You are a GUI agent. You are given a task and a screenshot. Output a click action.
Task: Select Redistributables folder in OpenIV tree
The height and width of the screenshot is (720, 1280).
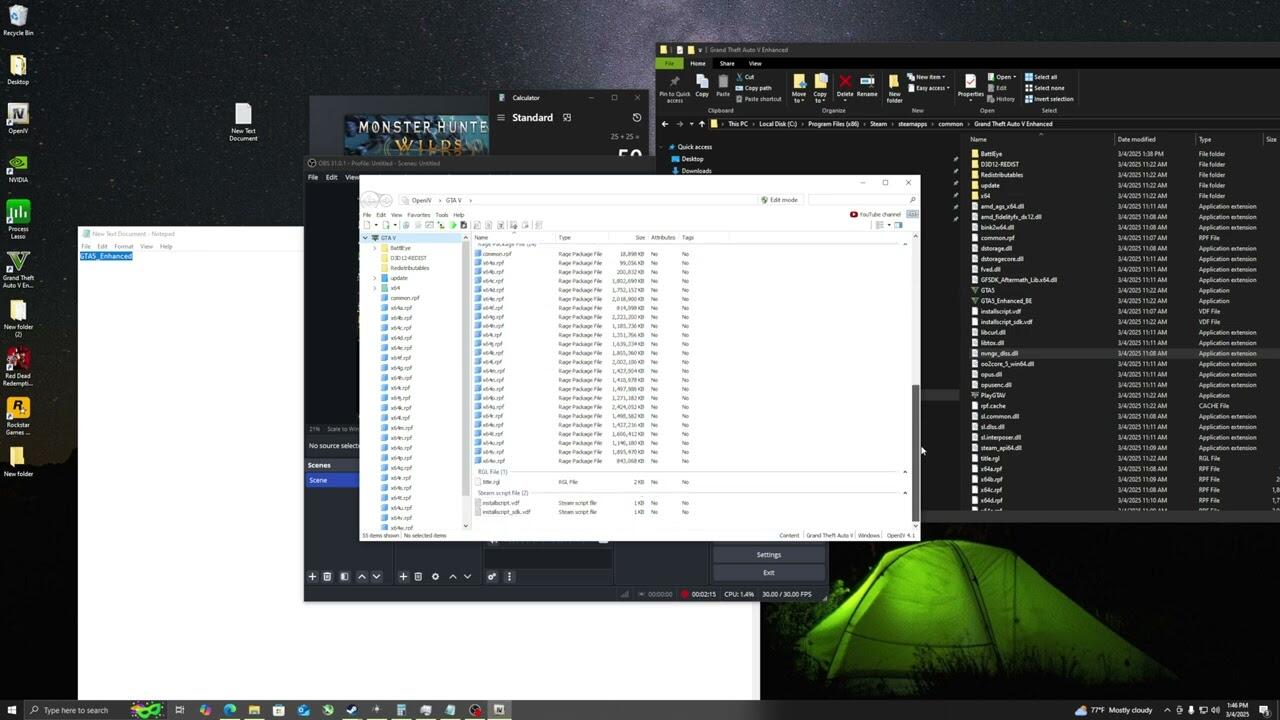[409, 268]
